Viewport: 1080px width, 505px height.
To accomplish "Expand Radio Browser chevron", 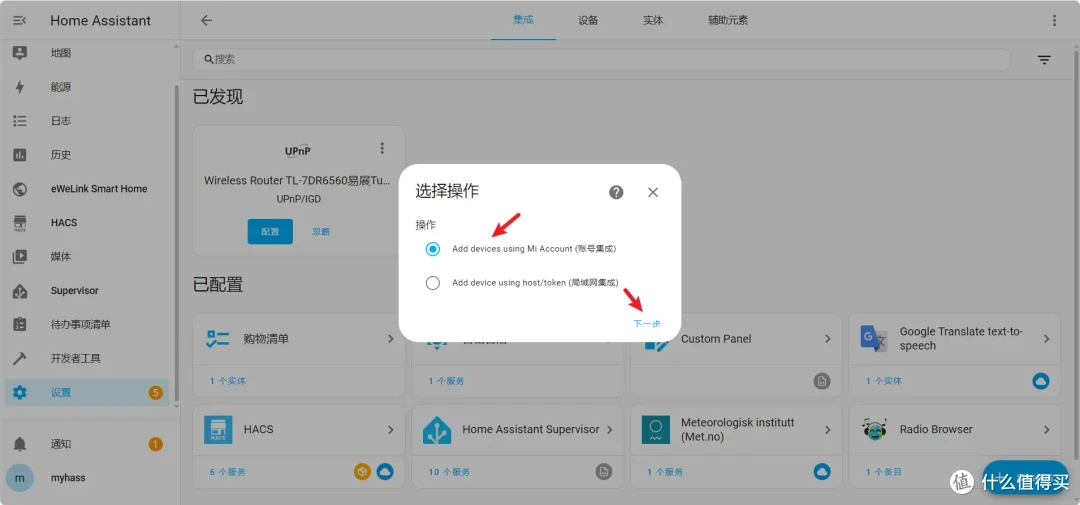I will tap(1046, 429).
